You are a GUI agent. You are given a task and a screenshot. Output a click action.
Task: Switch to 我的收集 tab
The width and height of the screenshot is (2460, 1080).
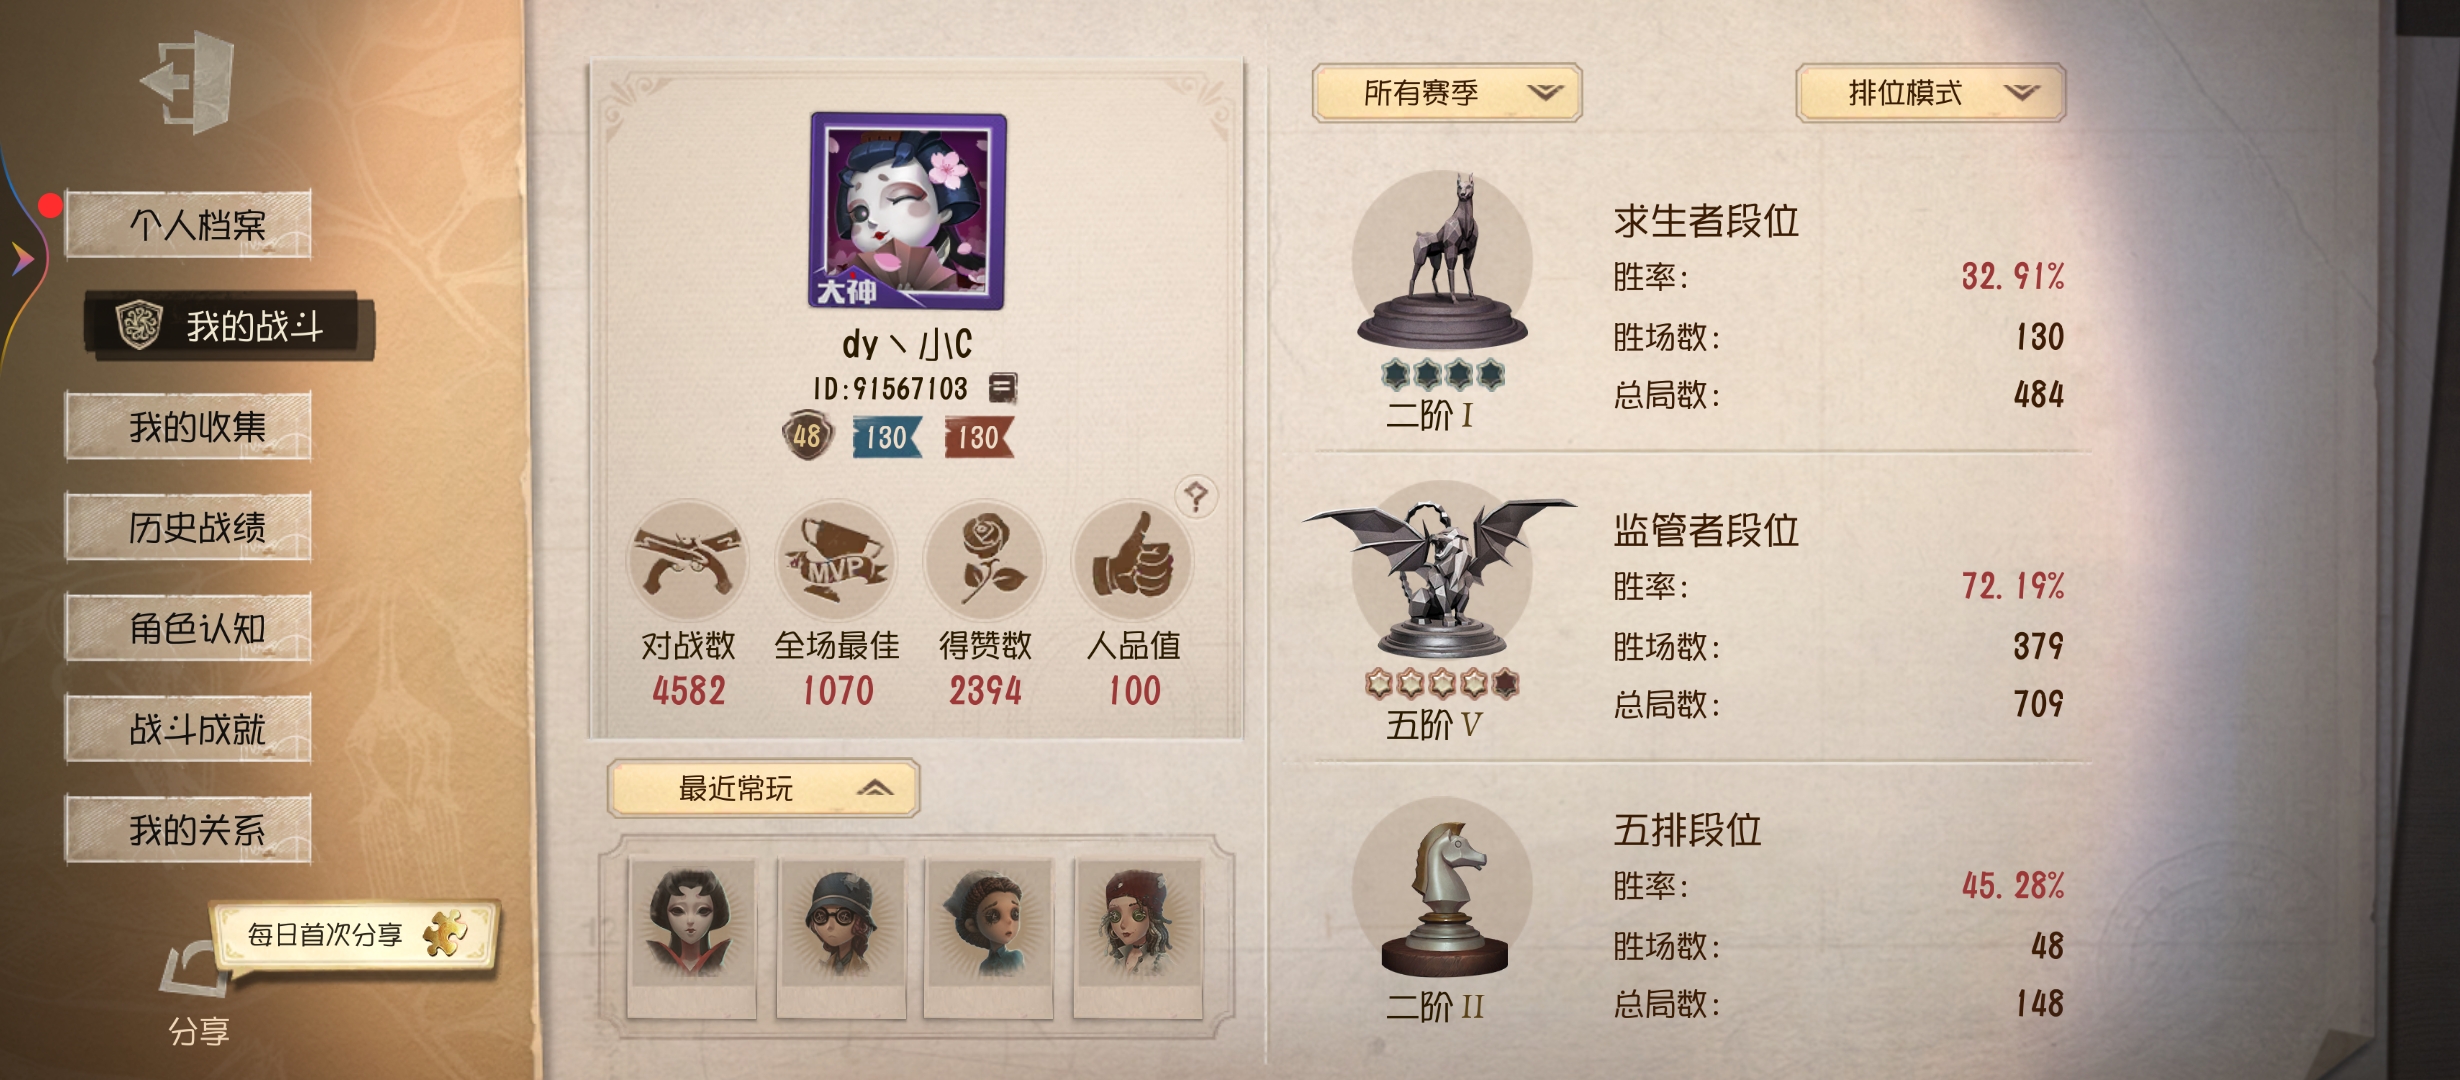click(188, 426)
